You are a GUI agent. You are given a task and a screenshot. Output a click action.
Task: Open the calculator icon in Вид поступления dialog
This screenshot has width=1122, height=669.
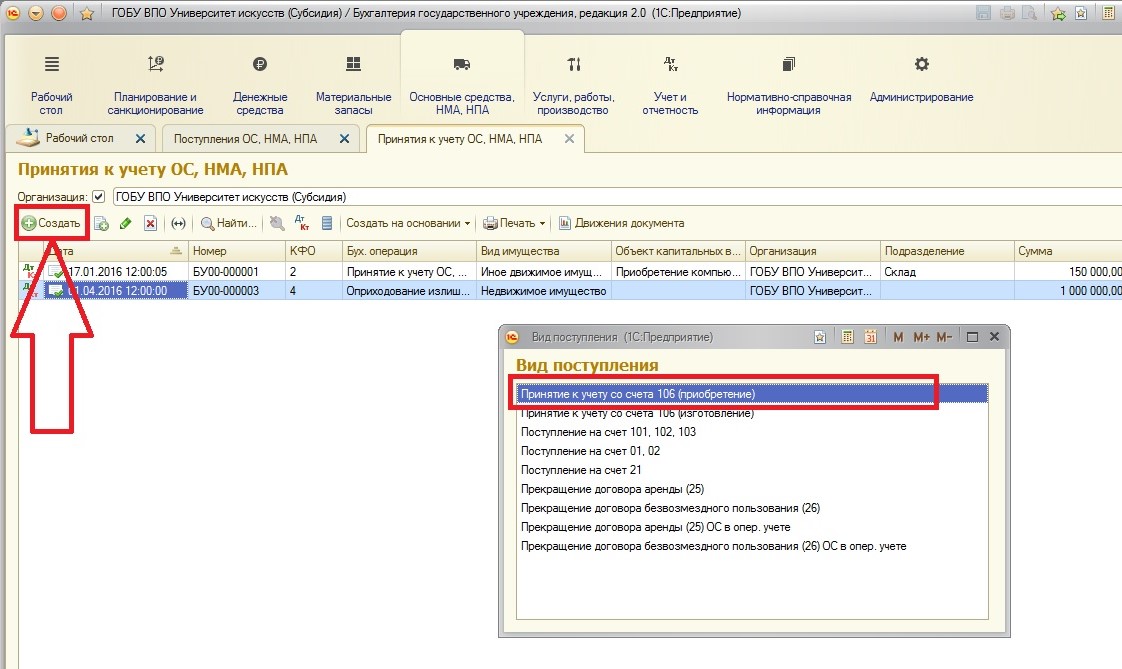click(x=847, y=338)
